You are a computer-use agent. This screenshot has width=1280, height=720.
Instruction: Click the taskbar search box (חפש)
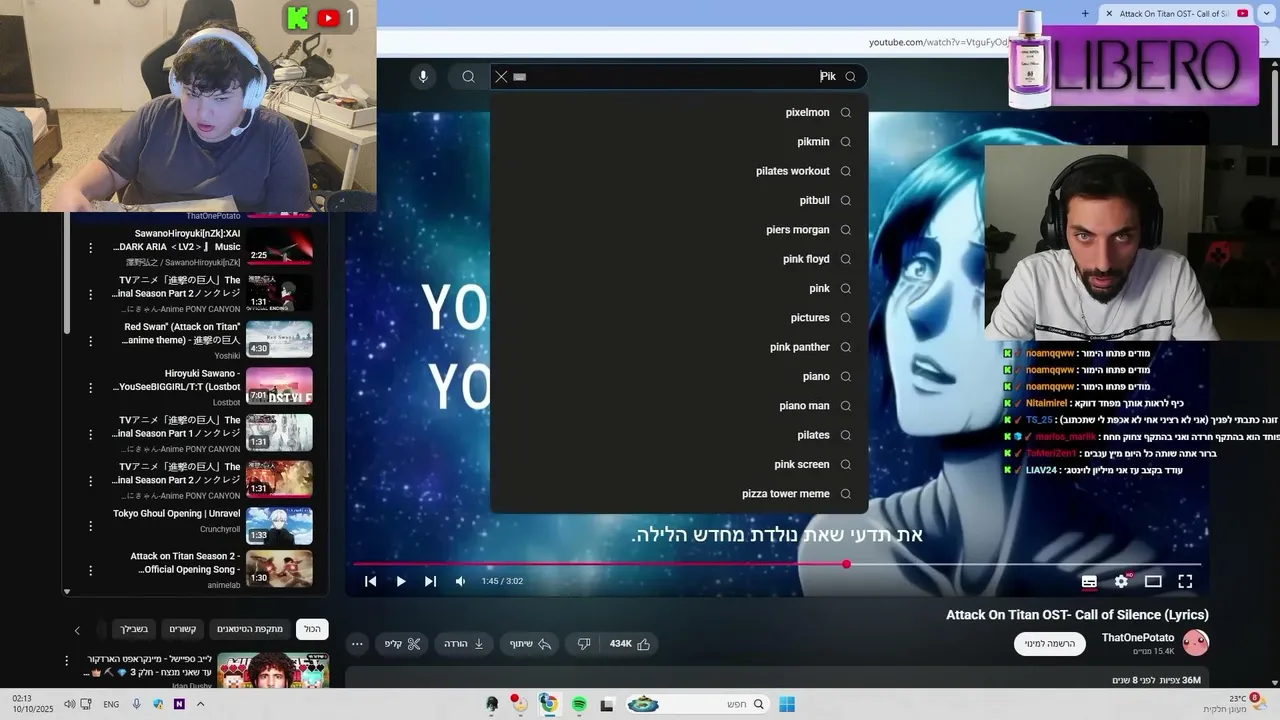[x=699, y=705]
